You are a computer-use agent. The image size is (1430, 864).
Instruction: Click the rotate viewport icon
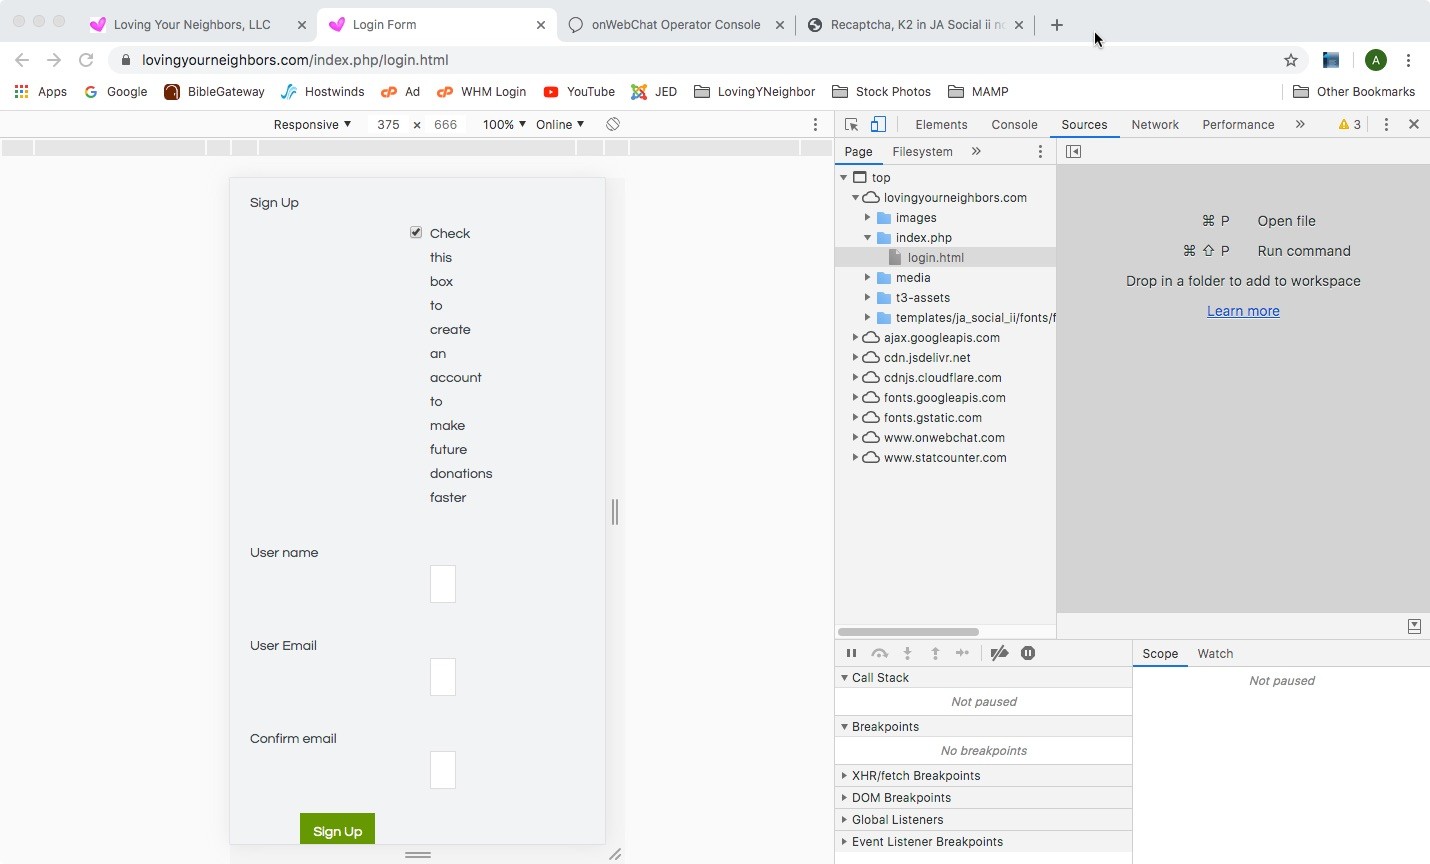pyautogui.click(x=613, y=124)
